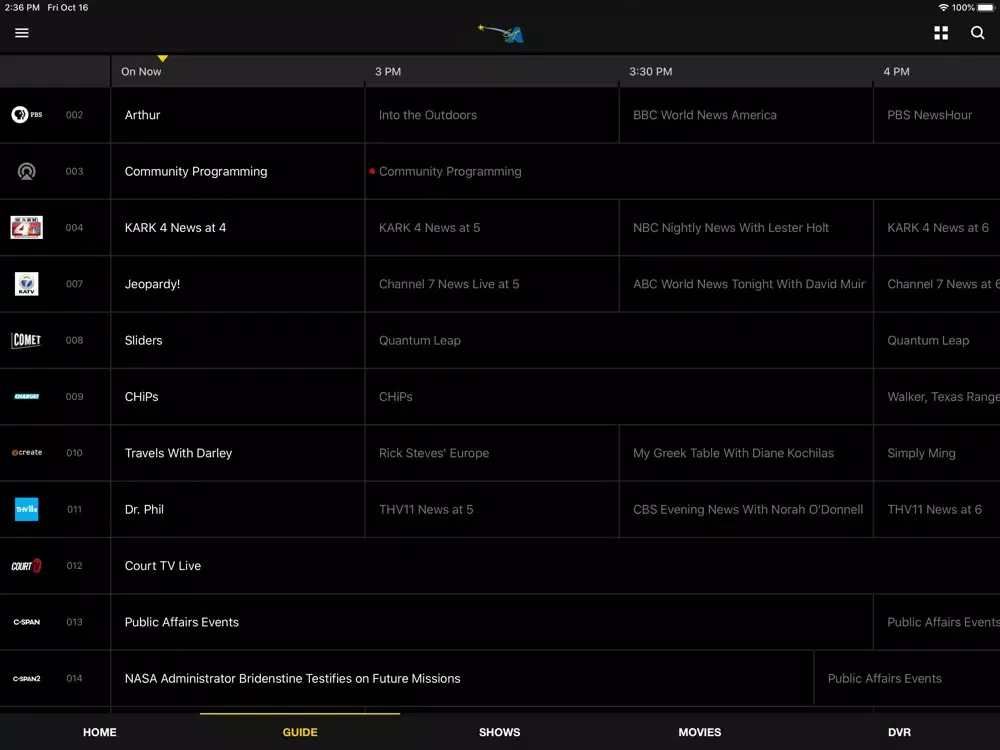Open Channel 7 News Live at 5

click(492, 284)
